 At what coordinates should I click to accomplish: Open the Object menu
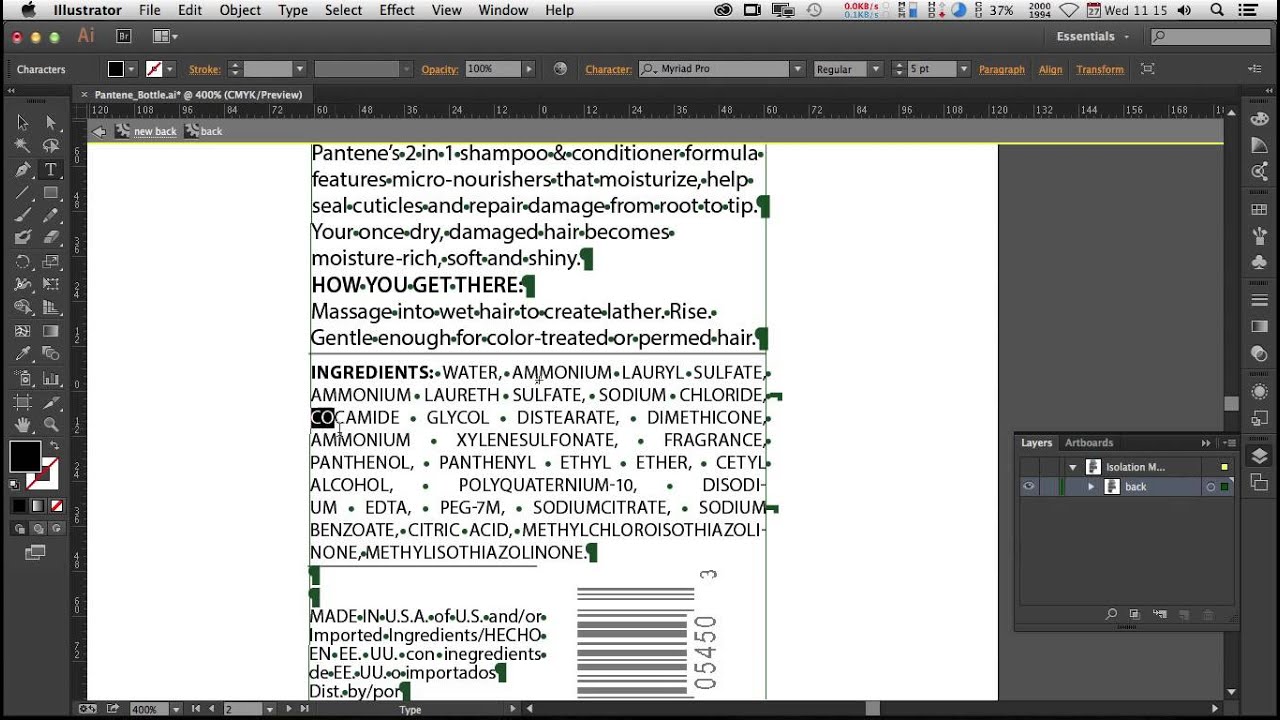tap(240, 10)
